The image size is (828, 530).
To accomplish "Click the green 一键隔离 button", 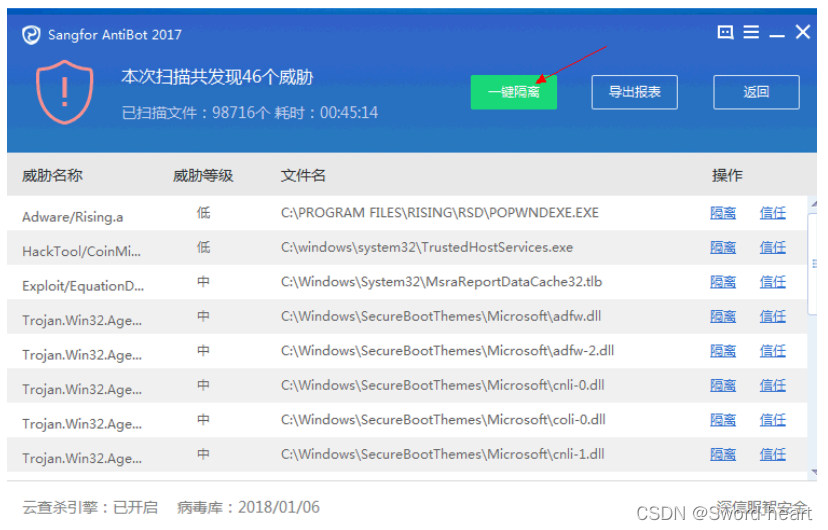I will click(513, 92).
